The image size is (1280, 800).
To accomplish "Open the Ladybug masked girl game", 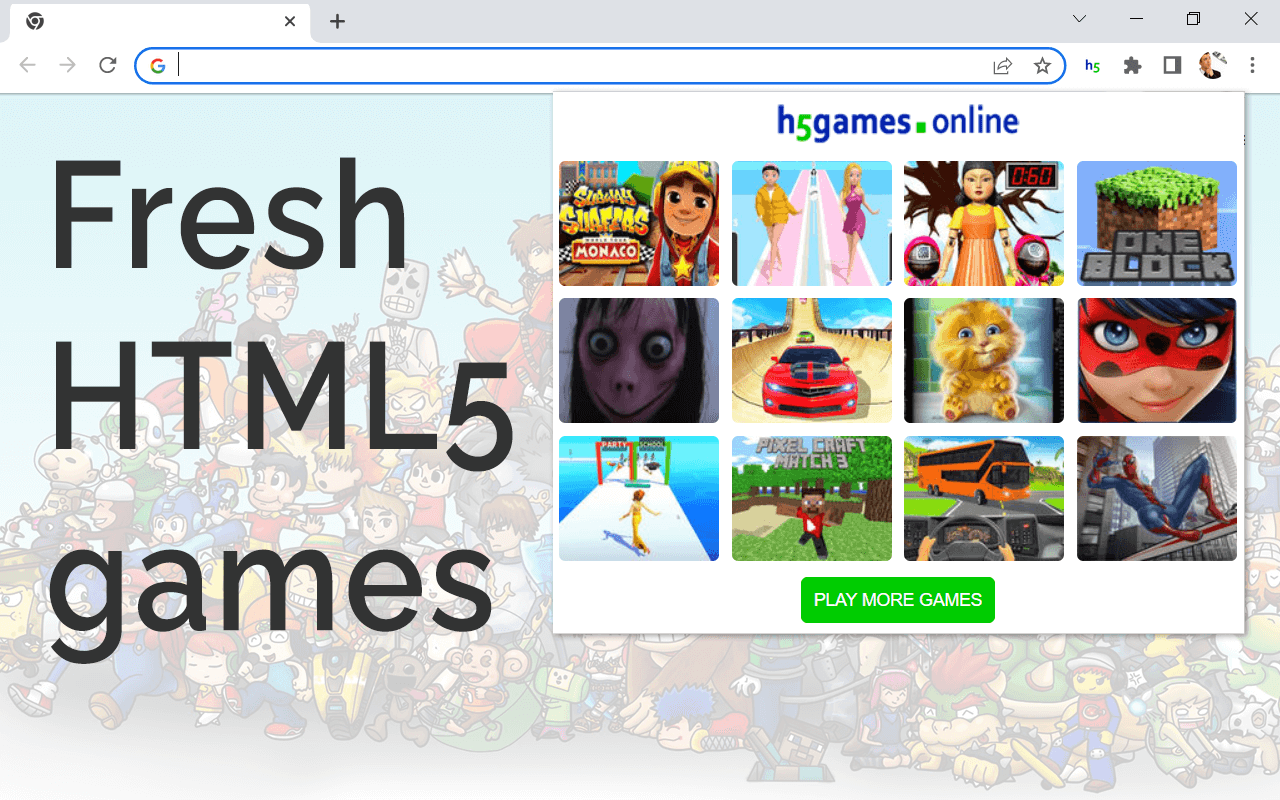I will click(x=1157, y=360).
